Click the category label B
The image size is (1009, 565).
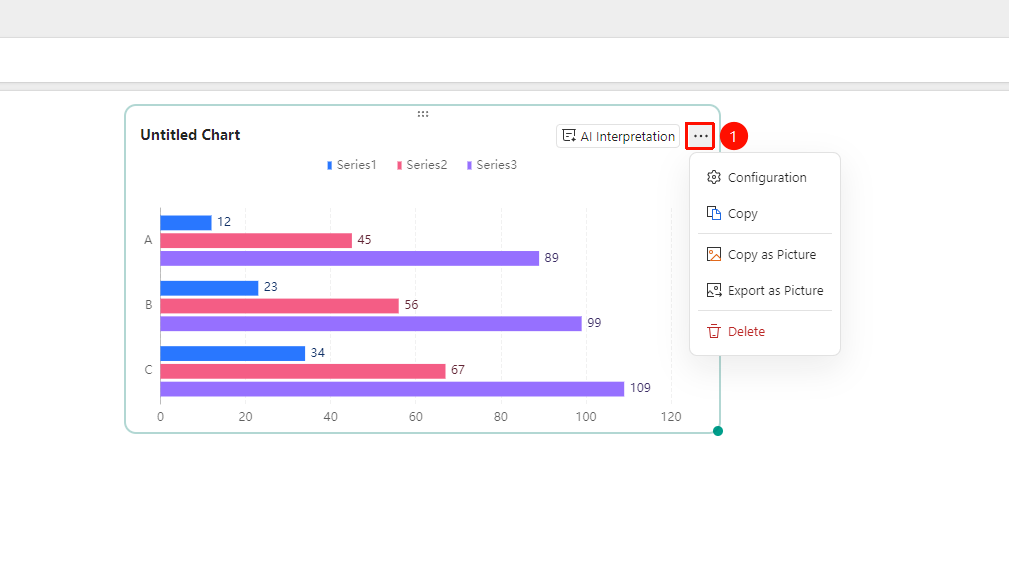coord(149,305)
